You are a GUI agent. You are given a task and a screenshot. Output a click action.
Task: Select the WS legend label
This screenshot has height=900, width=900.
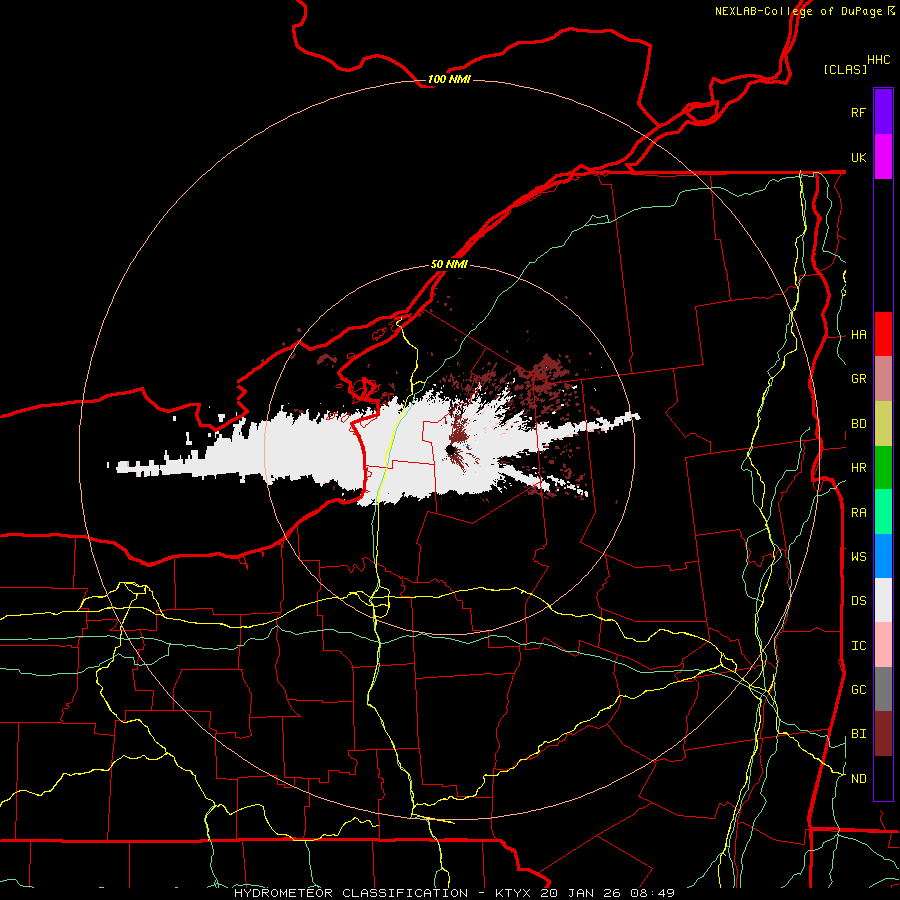(x=858, y=557)
